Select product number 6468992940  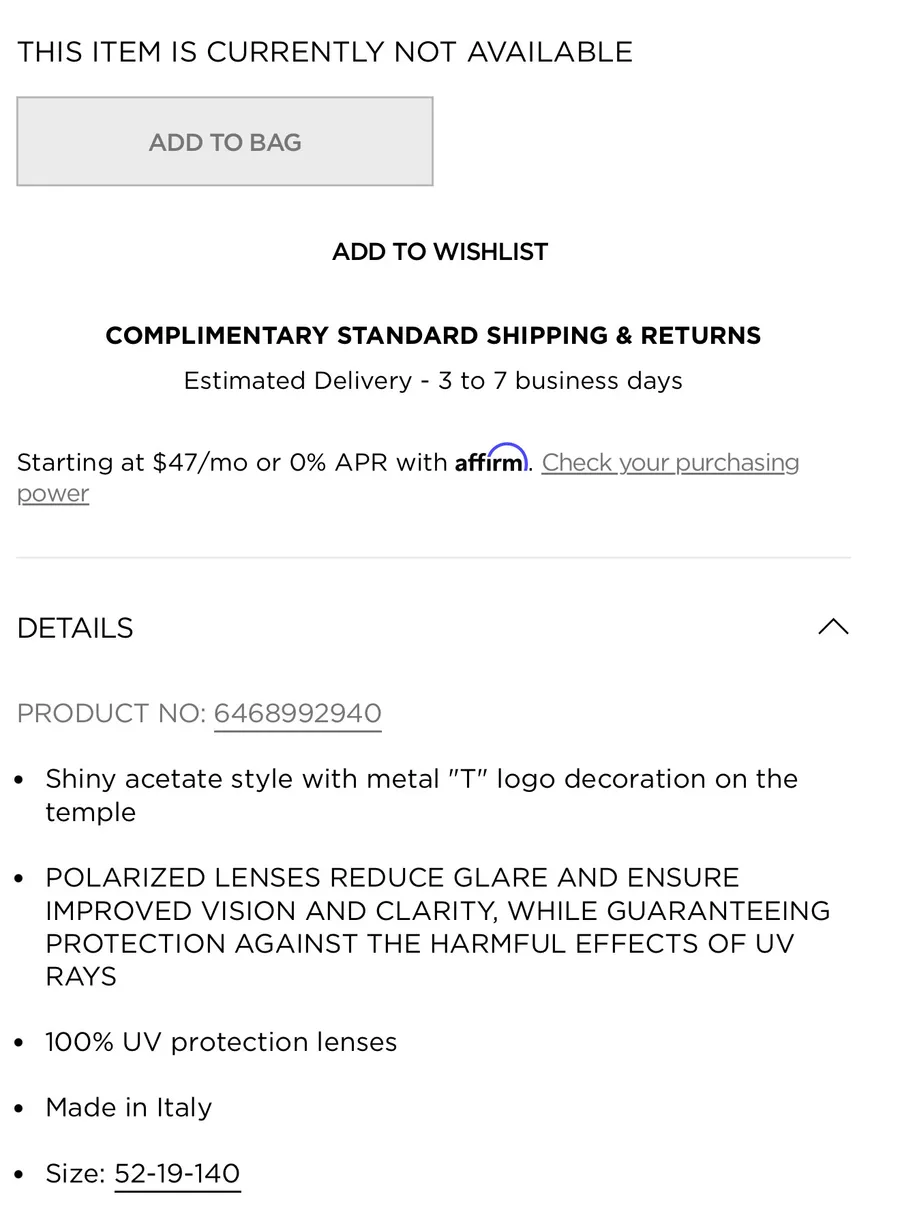[298, 714]
